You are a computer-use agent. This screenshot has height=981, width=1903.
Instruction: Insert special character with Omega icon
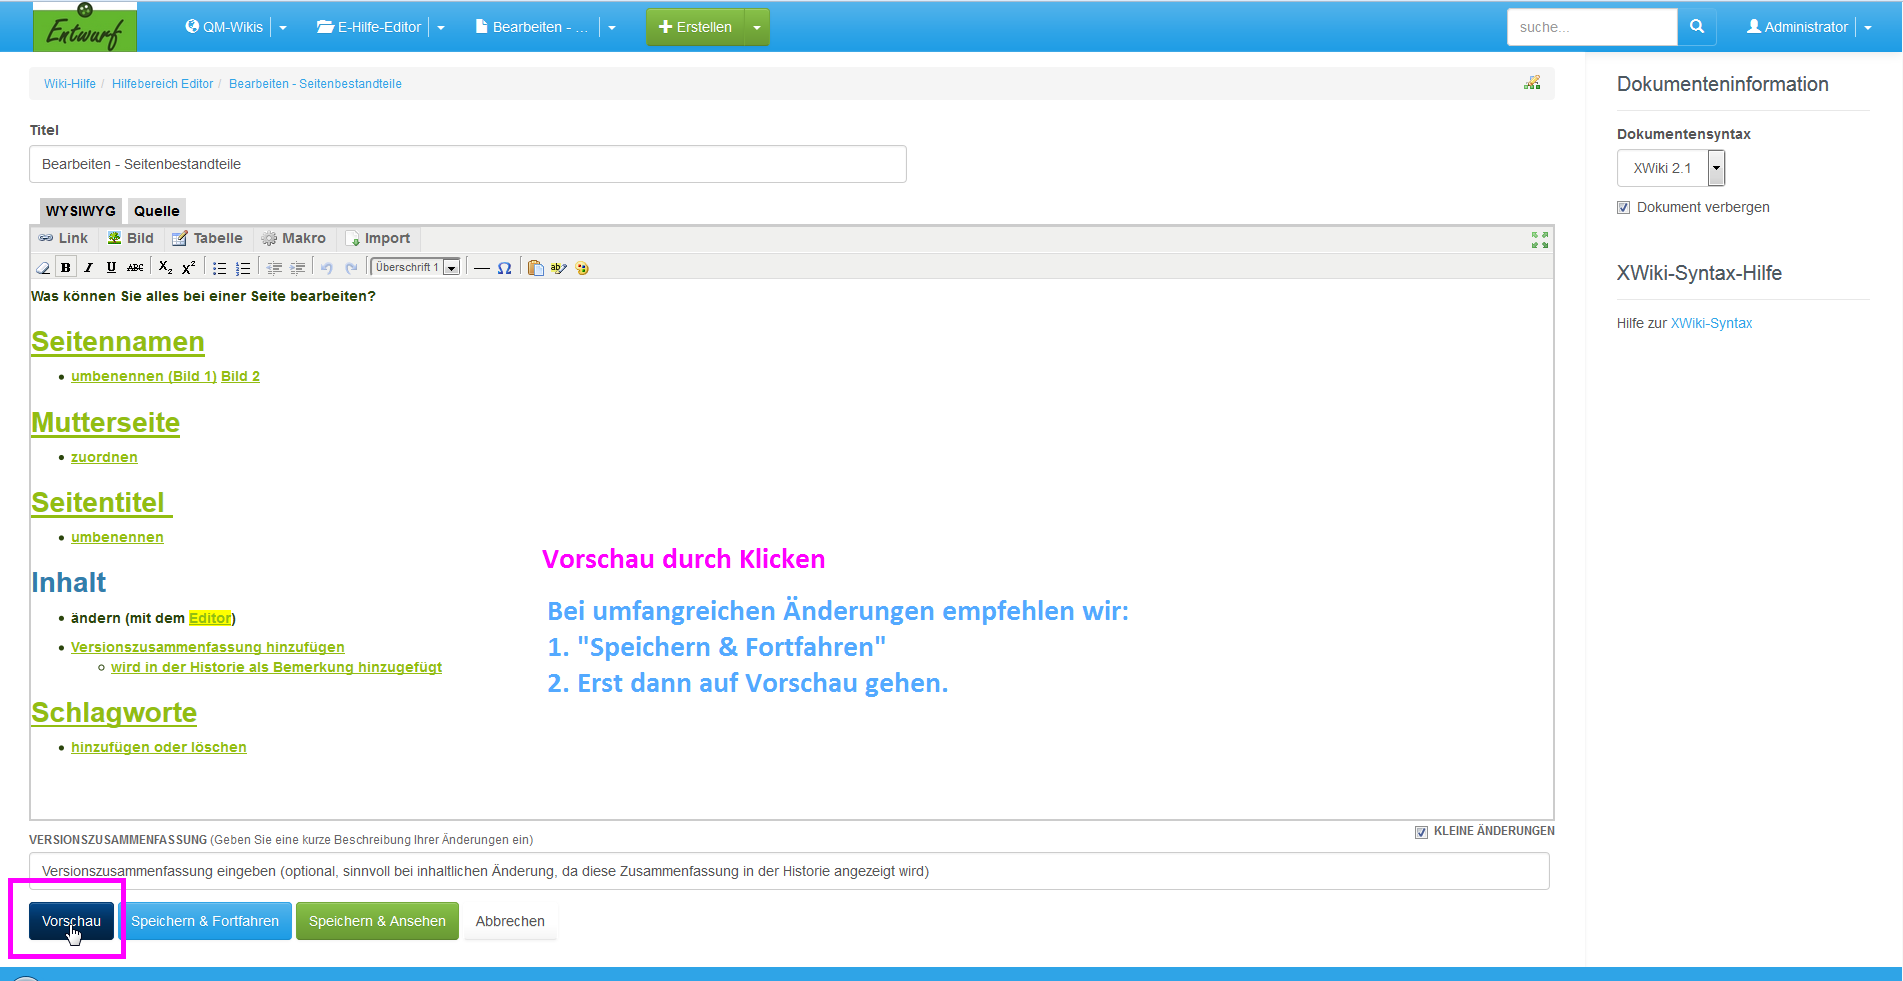tap(504, 268)
